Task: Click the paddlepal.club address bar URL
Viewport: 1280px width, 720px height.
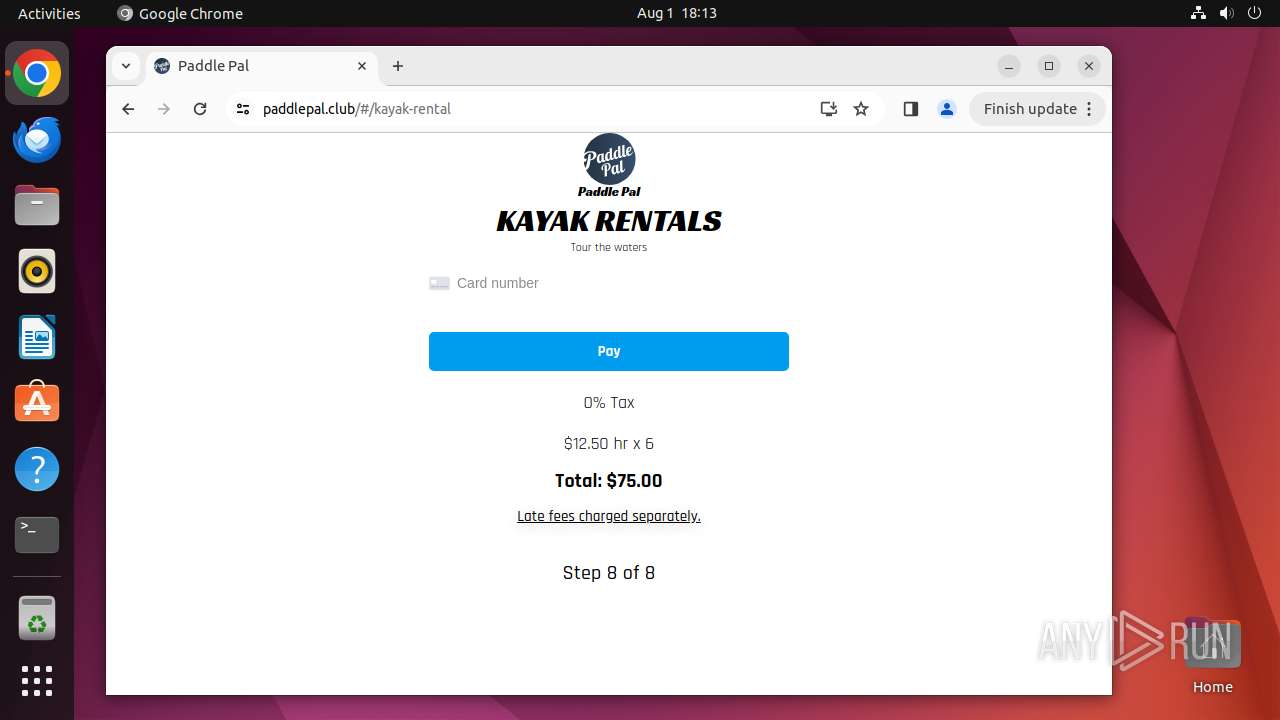Action: pos(357,109)
